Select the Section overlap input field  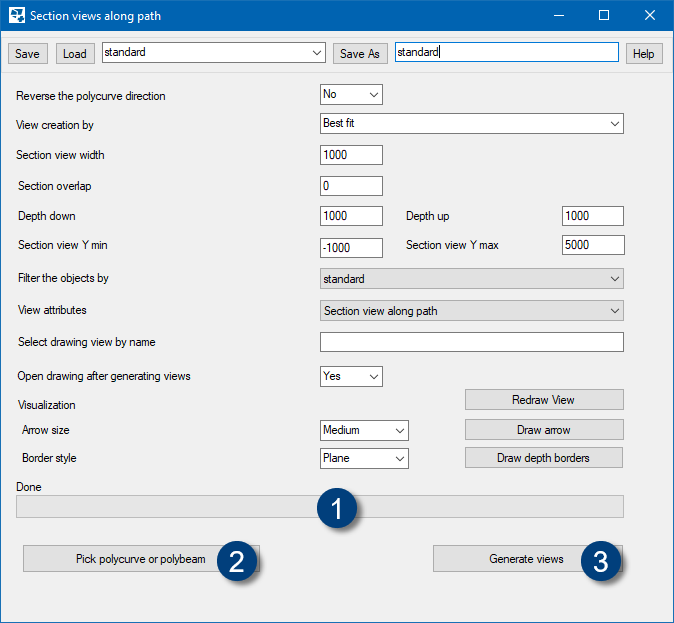point(351,186)
